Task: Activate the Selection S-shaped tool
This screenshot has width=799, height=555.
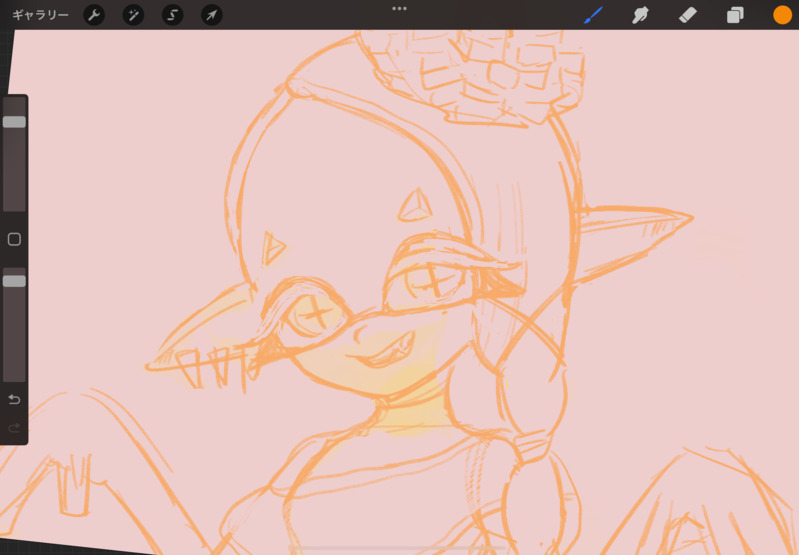Action: tap(172, 15)
